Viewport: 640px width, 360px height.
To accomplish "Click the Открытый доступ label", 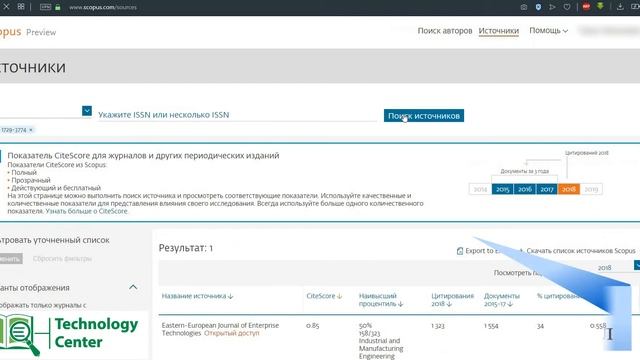I will pyautogui.click(x=231, y=333).
